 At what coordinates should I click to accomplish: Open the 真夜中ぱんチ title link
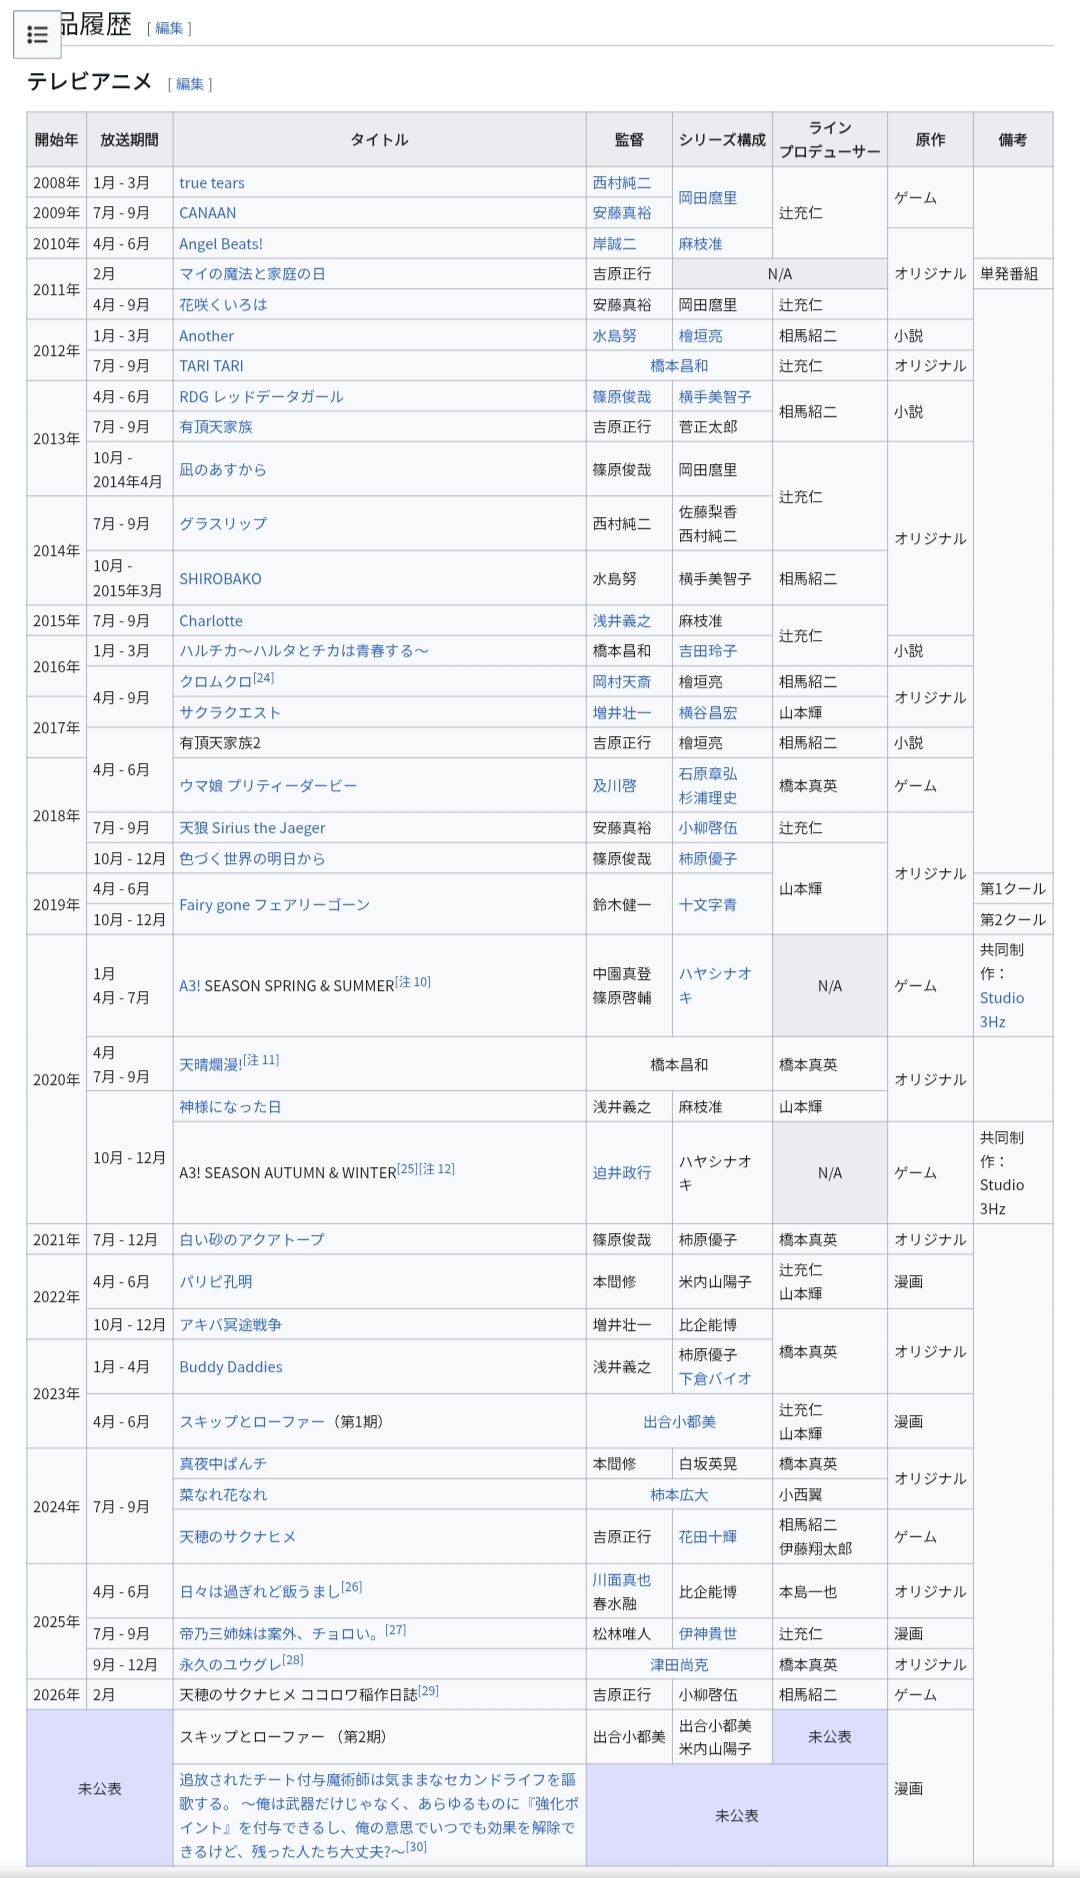[222, 1464]
